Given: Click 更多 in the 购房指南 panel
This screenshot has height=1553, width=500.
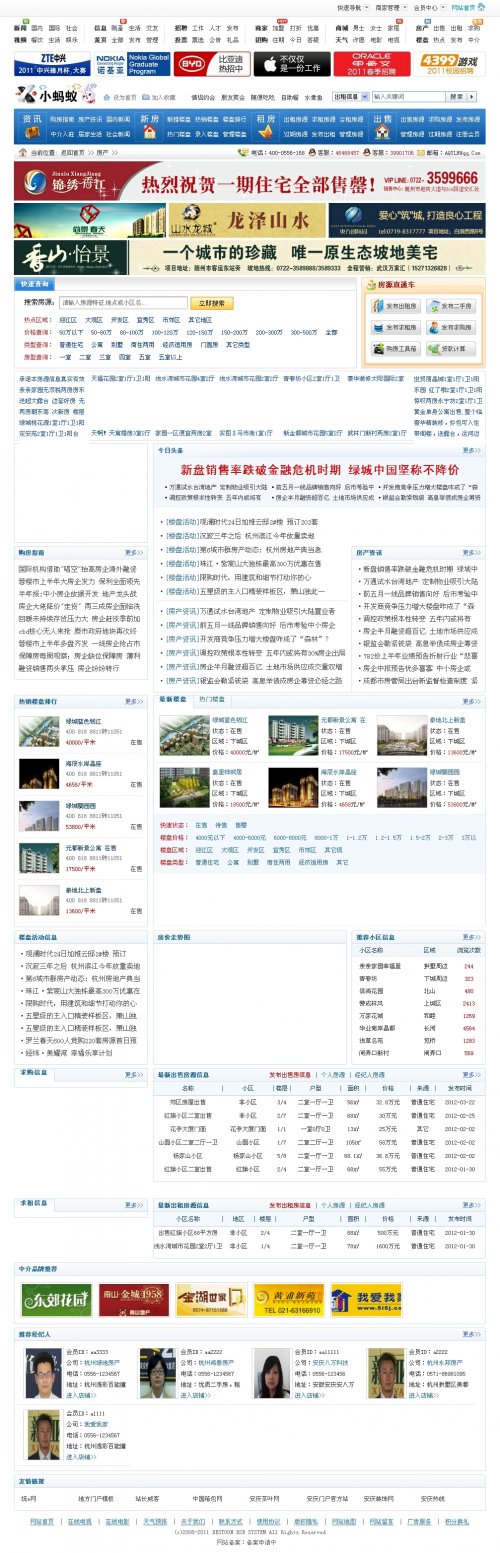Looking at the screenshot, I should tap(134, 552).
